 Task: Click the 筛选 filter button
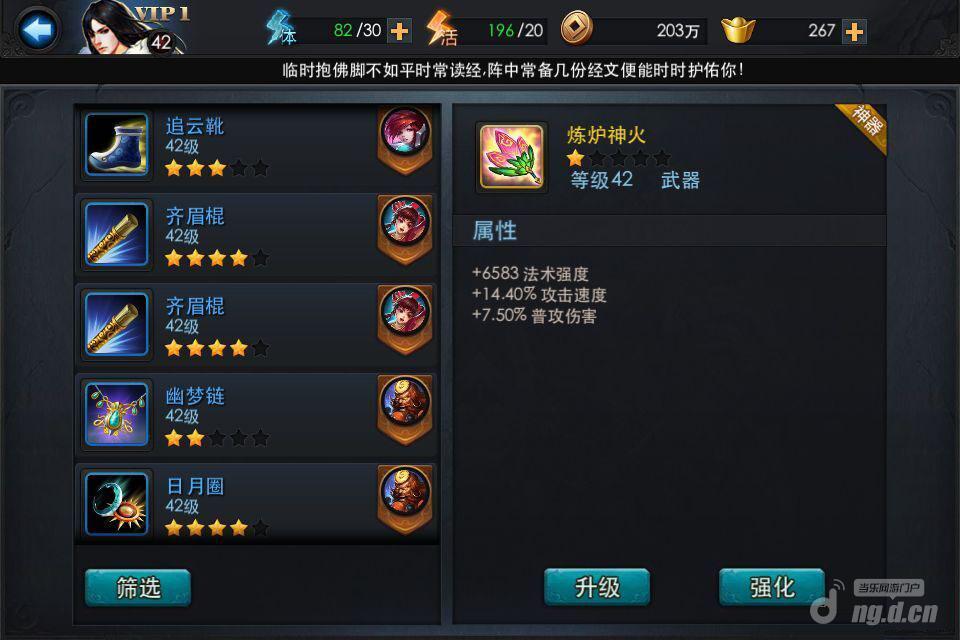138,587
